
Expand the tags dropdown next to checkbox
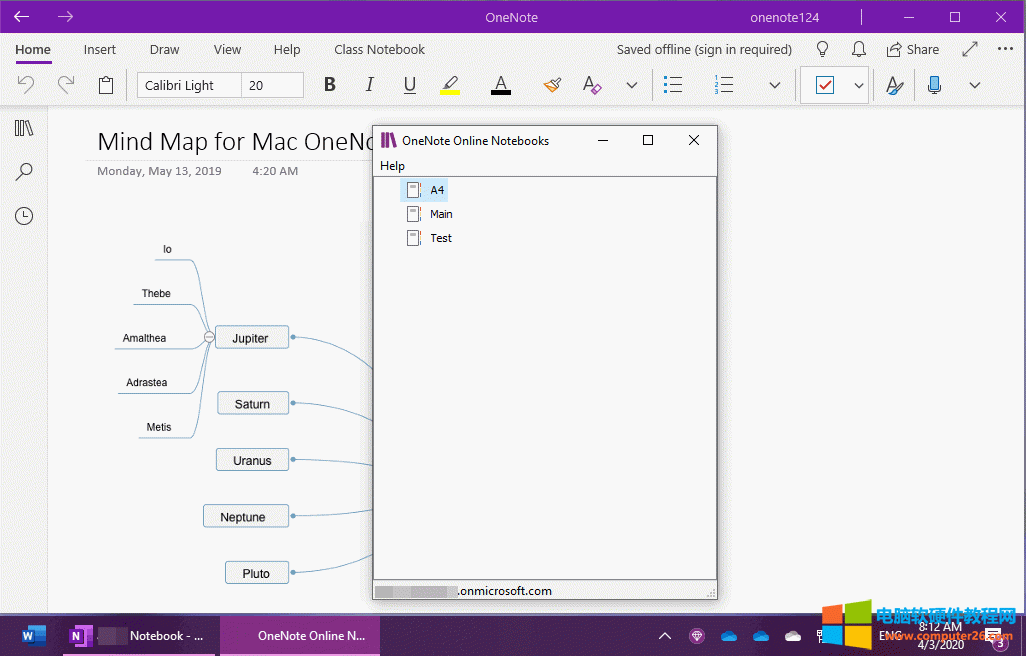click(x=859, y=85)
